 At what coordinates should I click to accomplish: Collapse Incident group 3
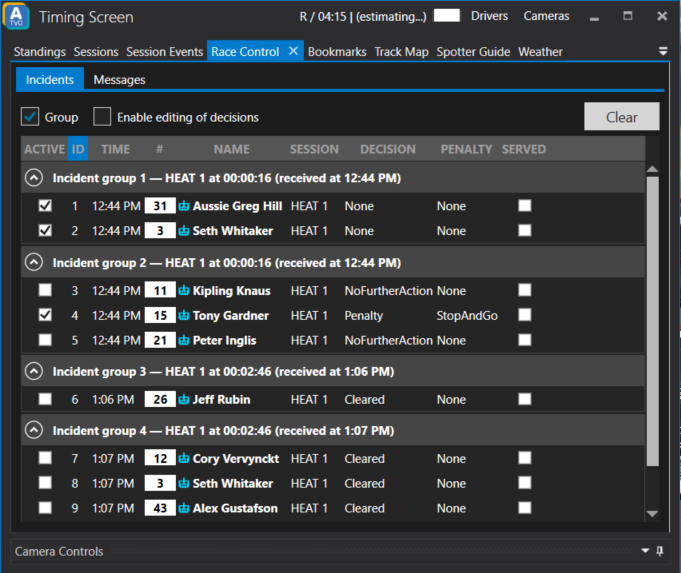pos(34,371)
